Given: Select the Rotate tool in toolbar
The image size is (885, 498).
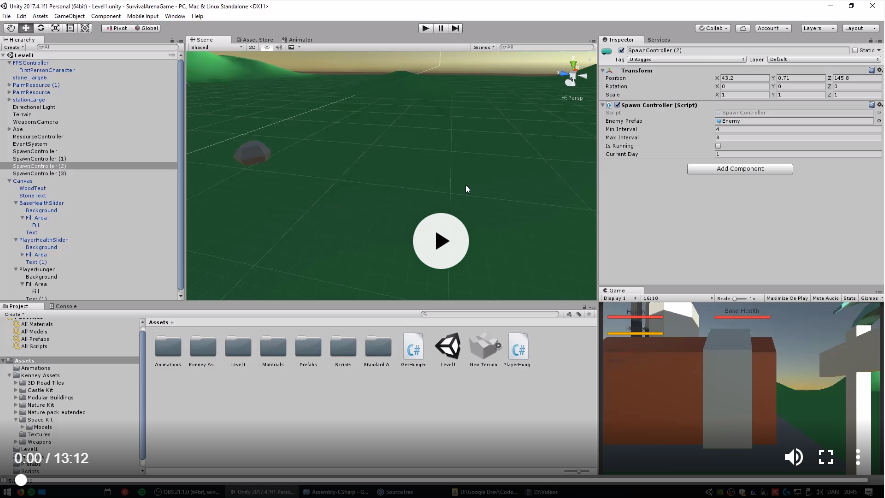Looking at the screenshot, I should click(x=41, y=28).
